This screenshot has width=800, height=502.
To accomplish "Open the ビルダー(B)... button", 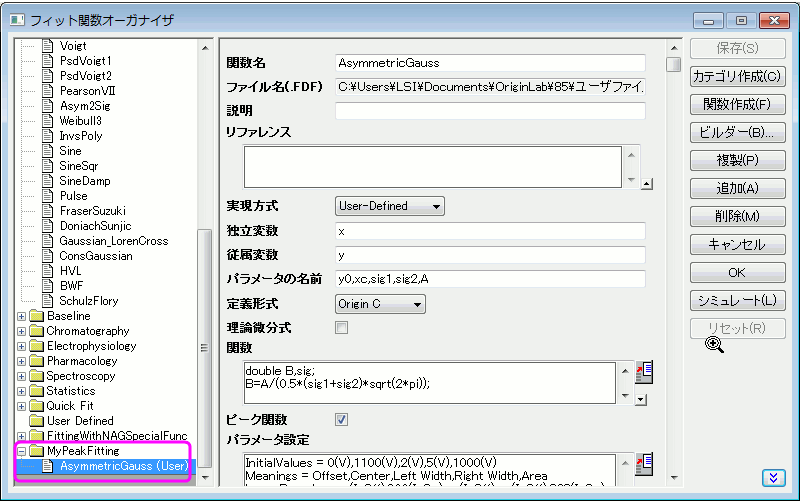I will [x=737, y=133].
